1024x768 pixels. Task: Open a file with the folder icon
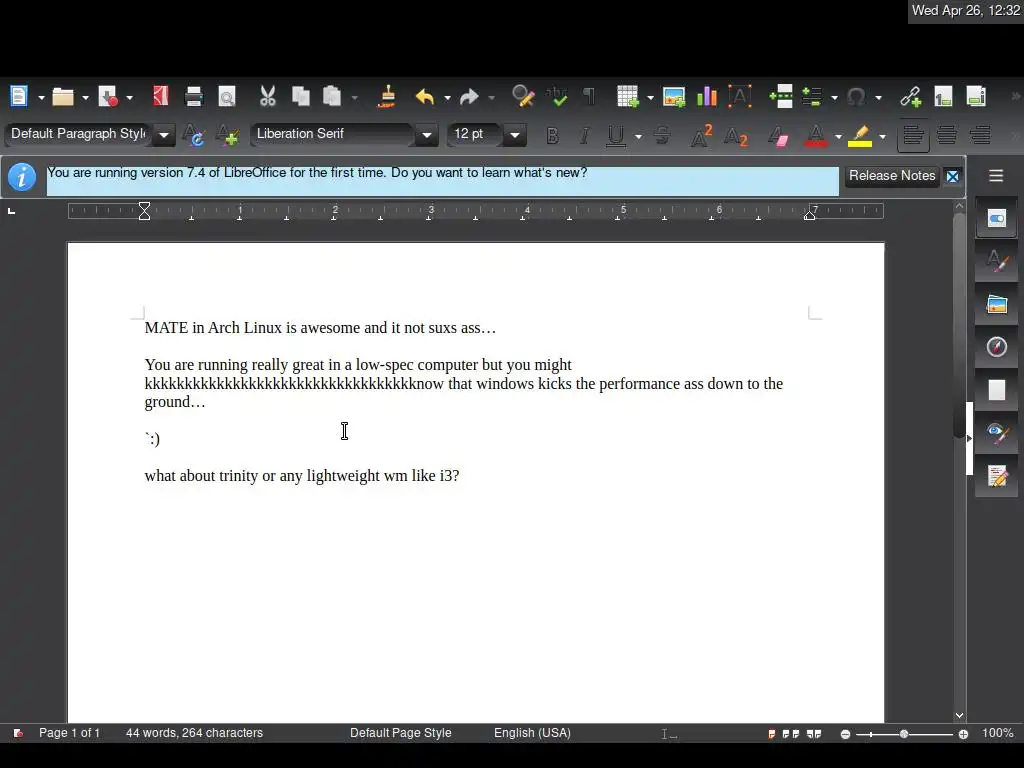tap(63, 97)
